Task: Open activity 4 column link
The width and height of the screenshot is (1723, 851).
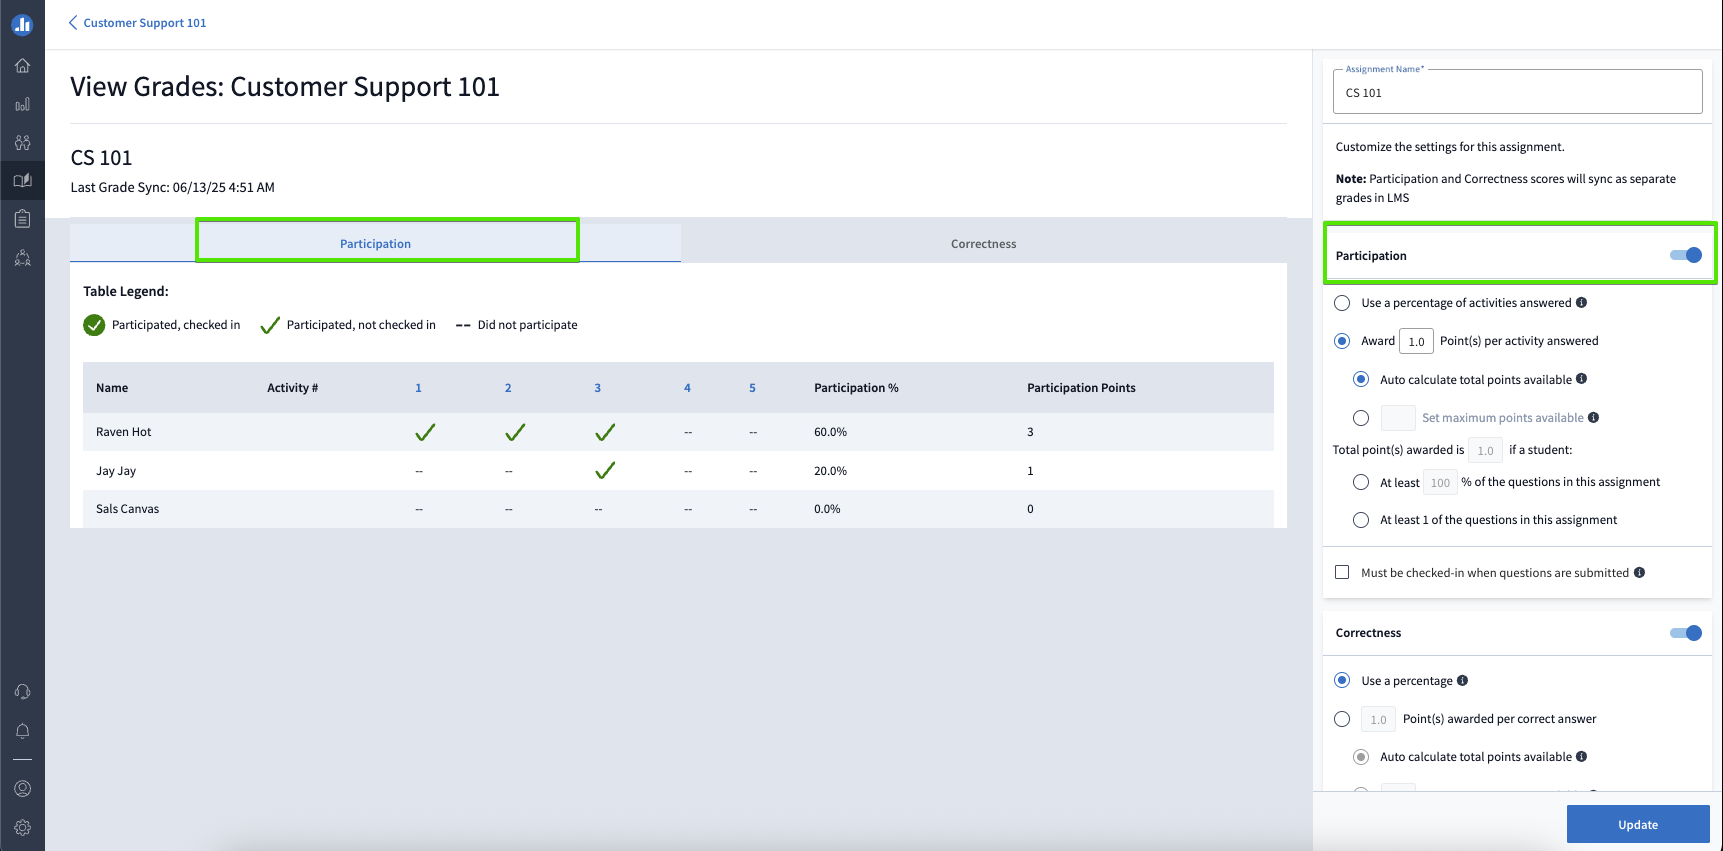Action: (687, 388)
